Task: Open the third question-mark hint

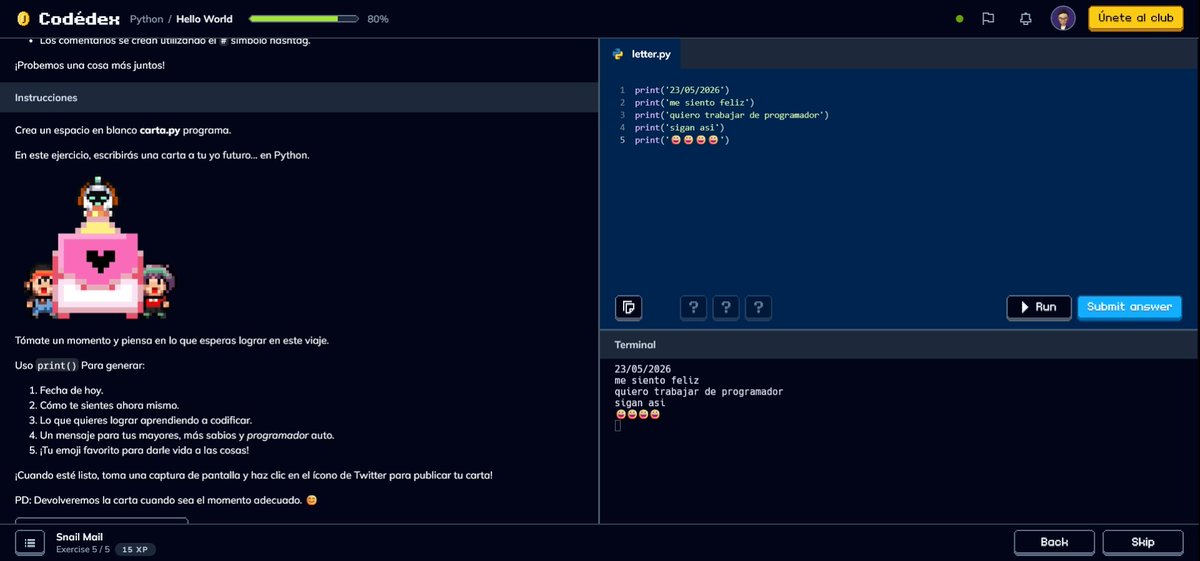Action: coord(759,307)
